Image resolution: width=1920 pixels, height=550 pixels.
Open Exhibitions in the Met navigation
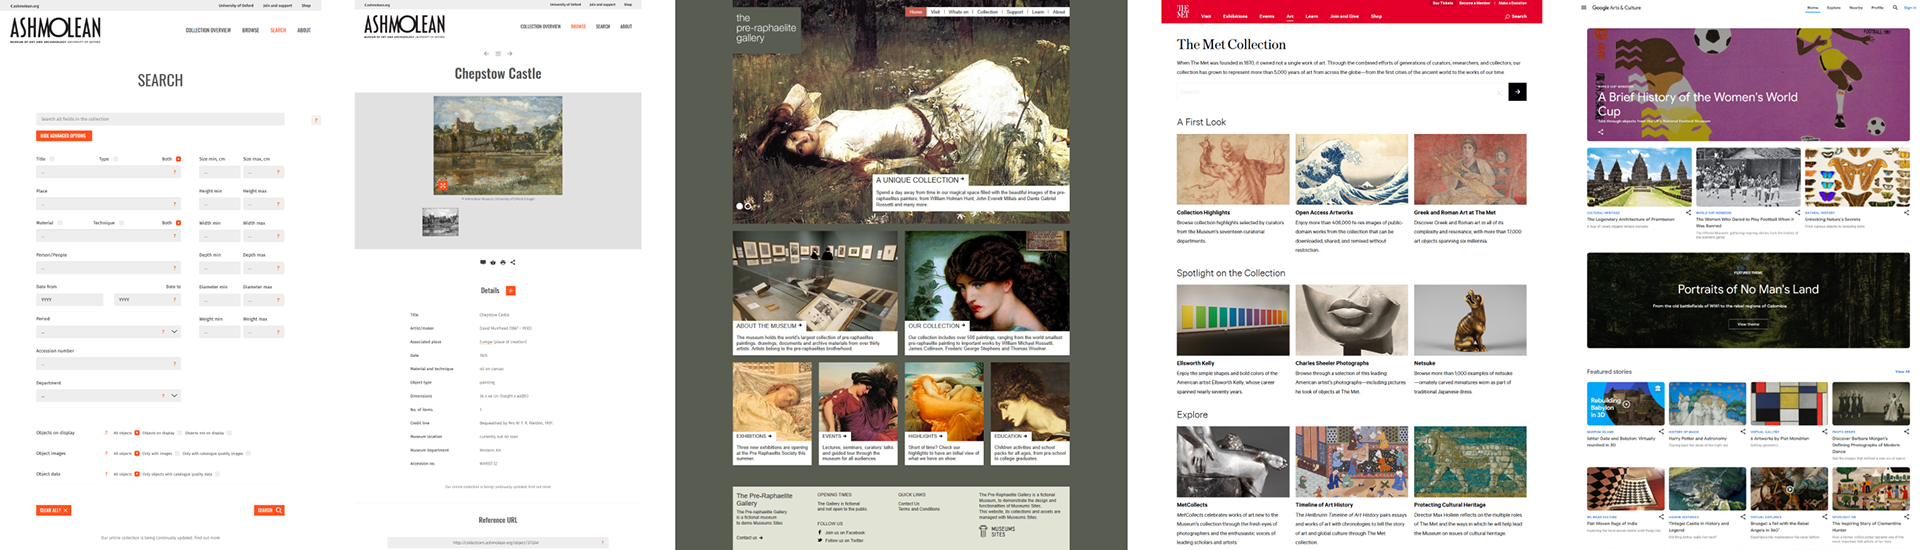click(x=1235, y=16)
